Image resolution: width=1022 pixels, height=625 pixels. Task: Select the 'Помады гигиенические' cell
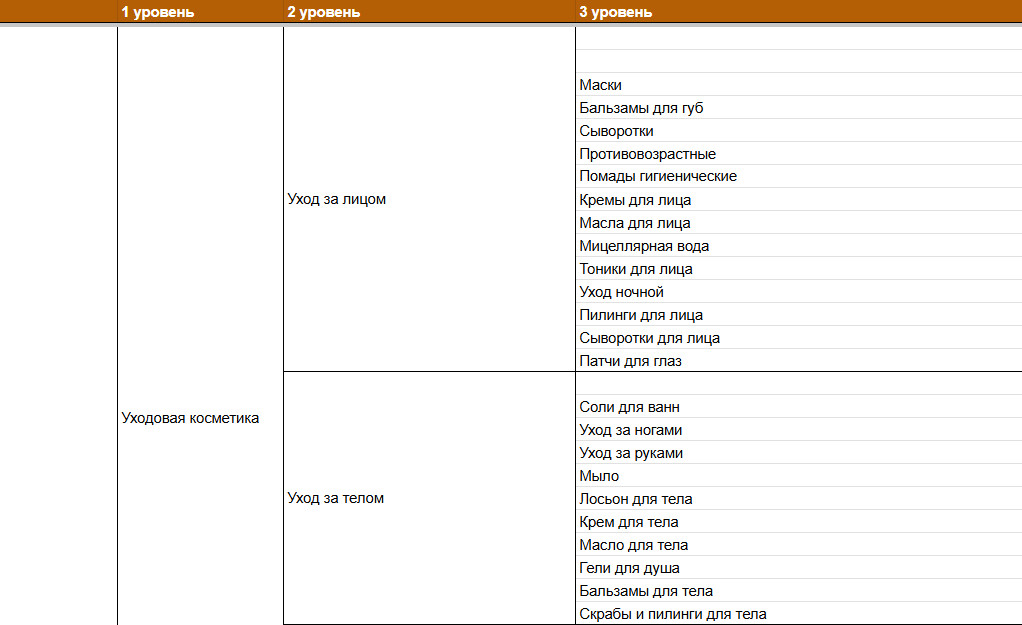798,176
